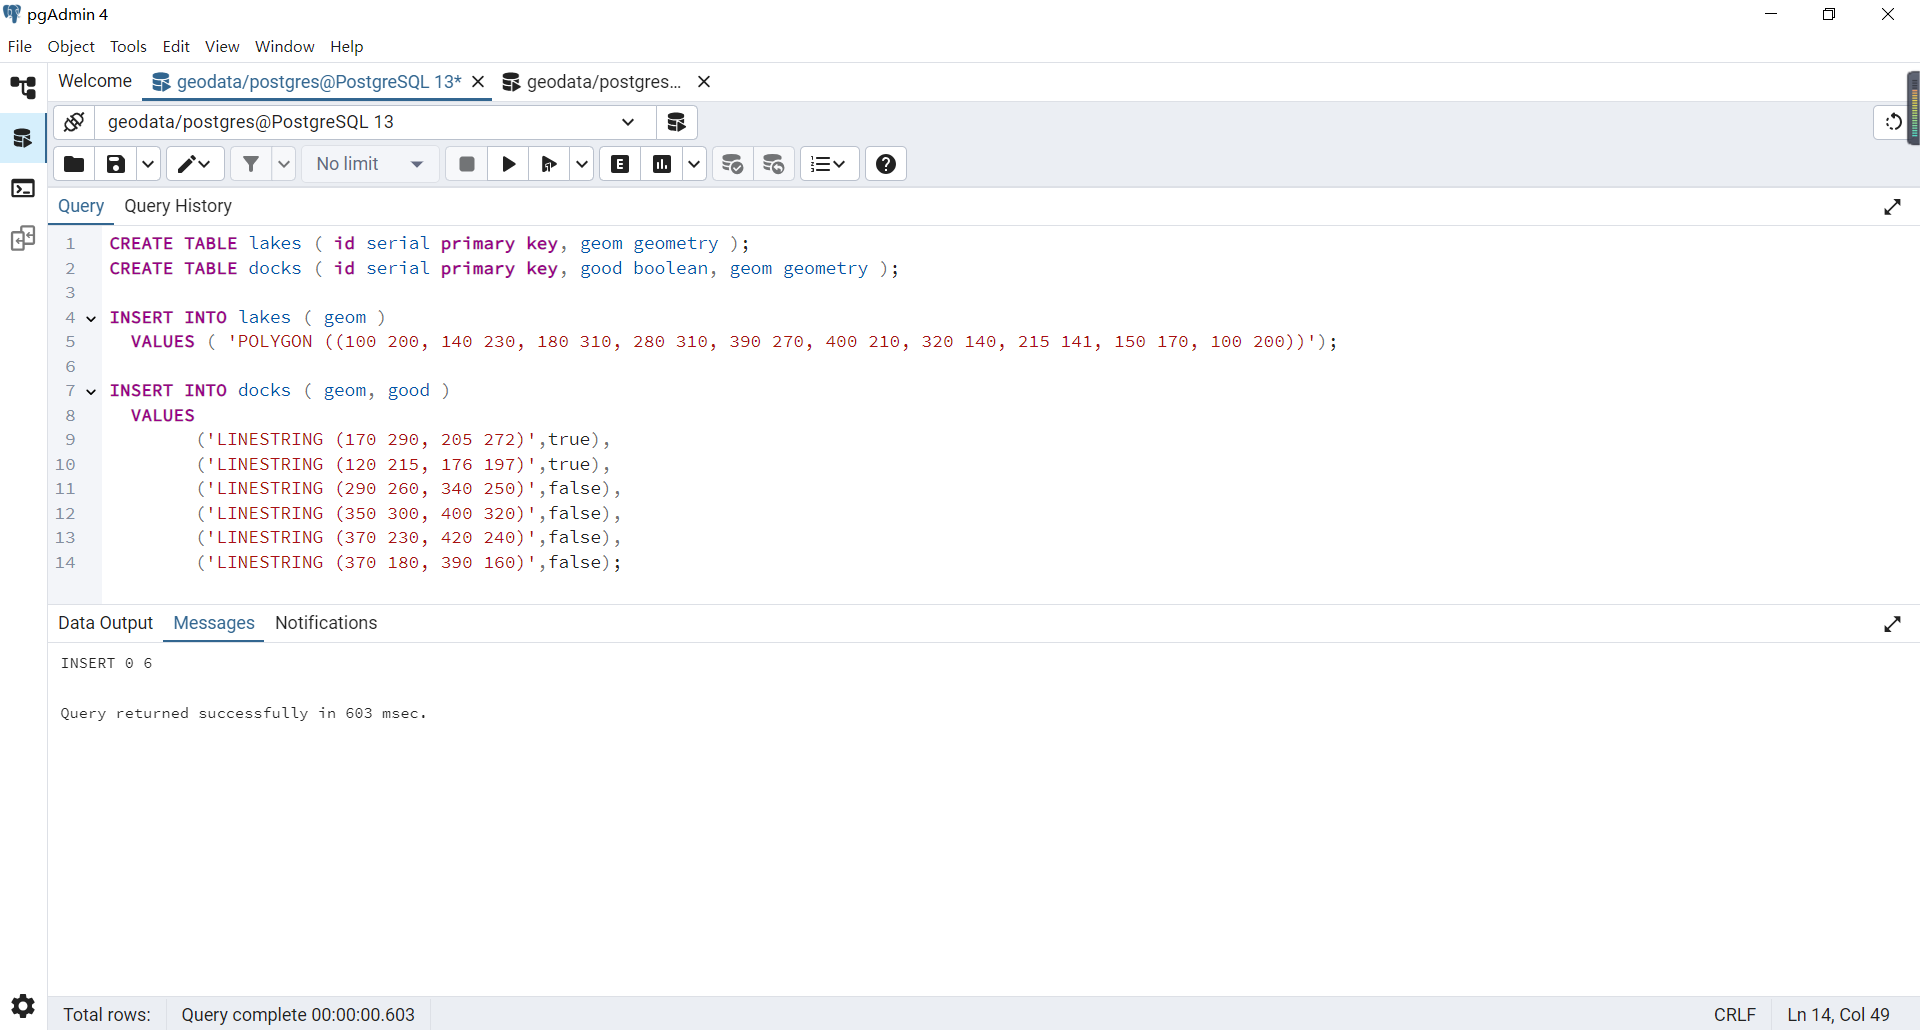Click the CRLF line ending indicator
Image resolution: width=1920 pixels, height=1030 pixels.
pos(1735,1014)
